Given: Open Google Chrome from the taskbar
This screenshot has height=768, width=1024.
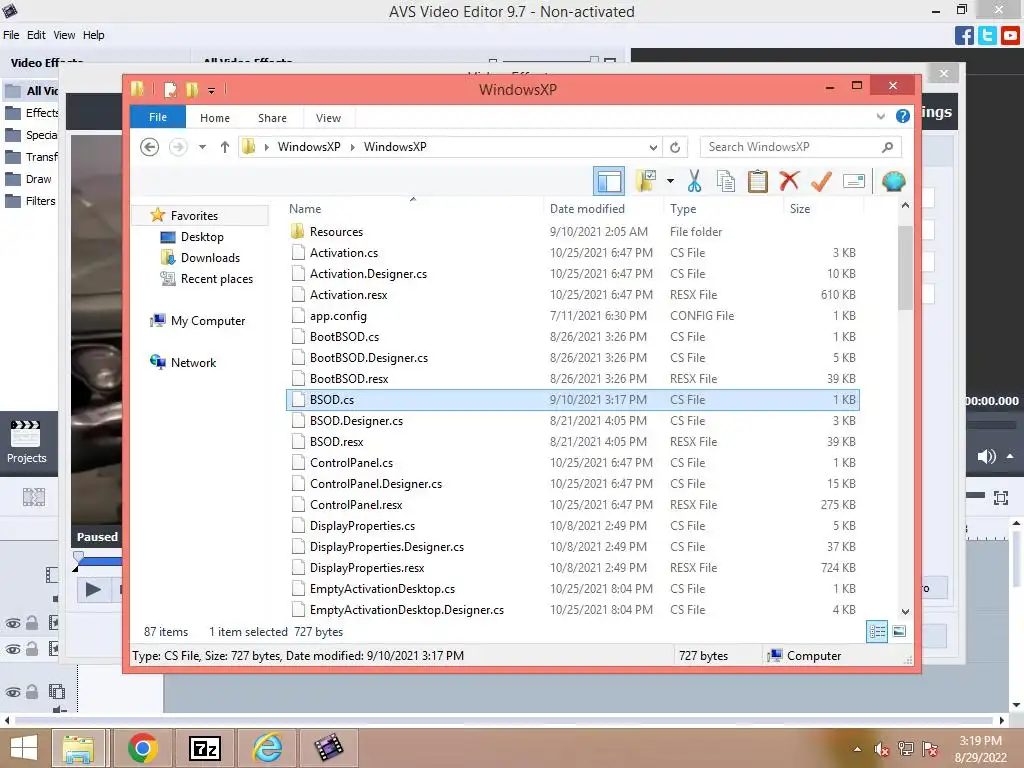Looking at the screenshot, I should (142, 748).
